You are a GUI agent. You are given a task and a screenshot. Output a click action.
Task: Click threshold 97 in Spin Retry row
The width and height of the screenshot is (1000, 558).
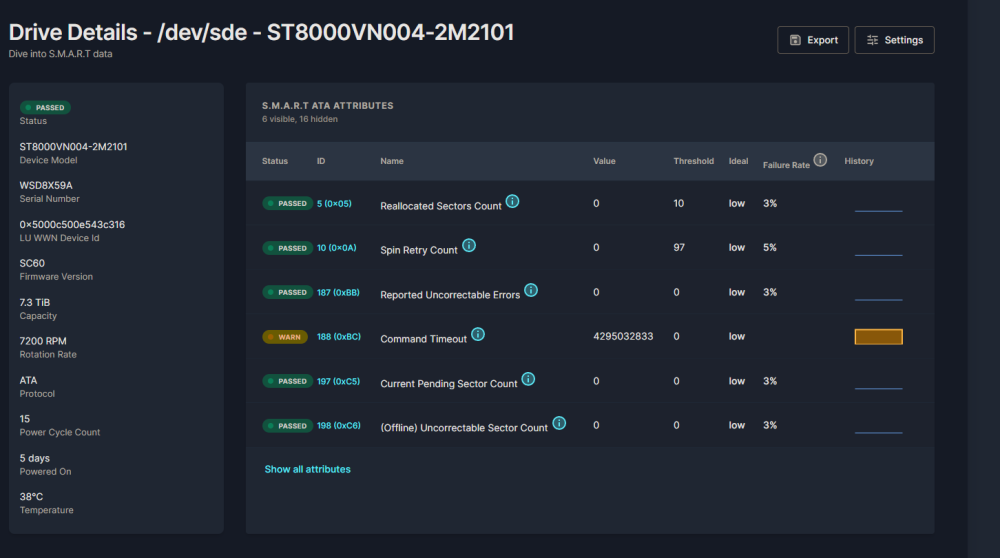click(679, 247)
